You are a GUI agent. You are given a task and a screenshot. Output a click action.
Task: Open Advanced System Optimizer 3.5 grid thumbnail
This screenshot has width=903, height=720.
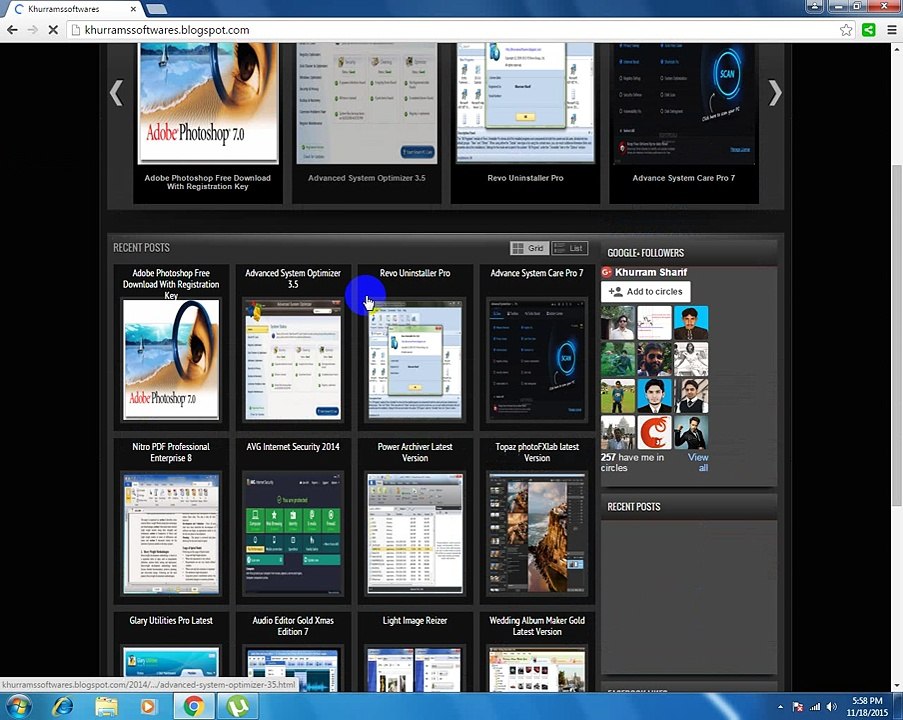tap(293, 359)
